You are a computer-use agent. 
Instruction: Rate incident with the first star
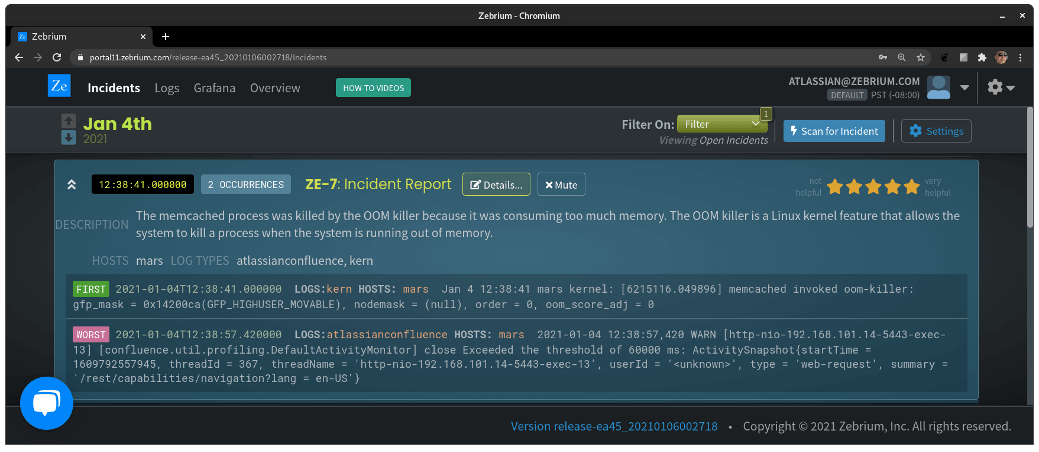pyautogui.click(x=835, y=186)
